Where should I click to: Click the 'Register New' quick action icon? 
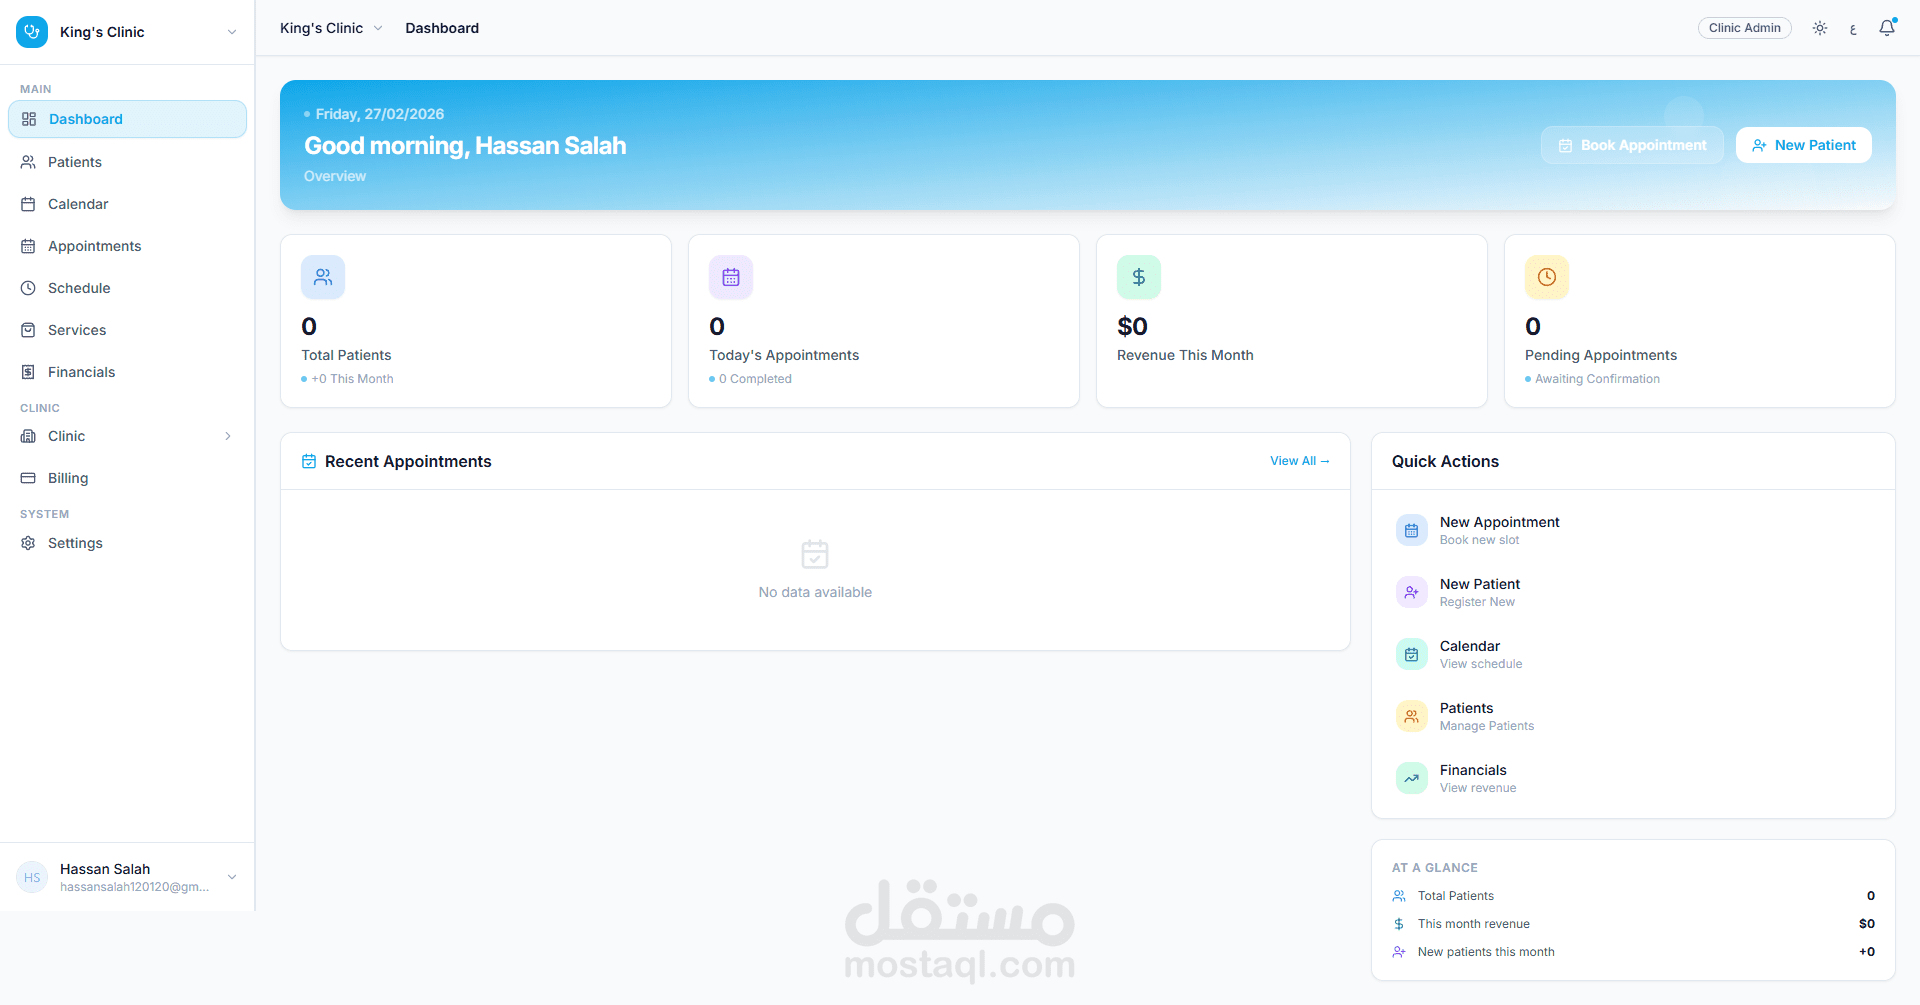pyautogui.click(x=1412, y=592)
